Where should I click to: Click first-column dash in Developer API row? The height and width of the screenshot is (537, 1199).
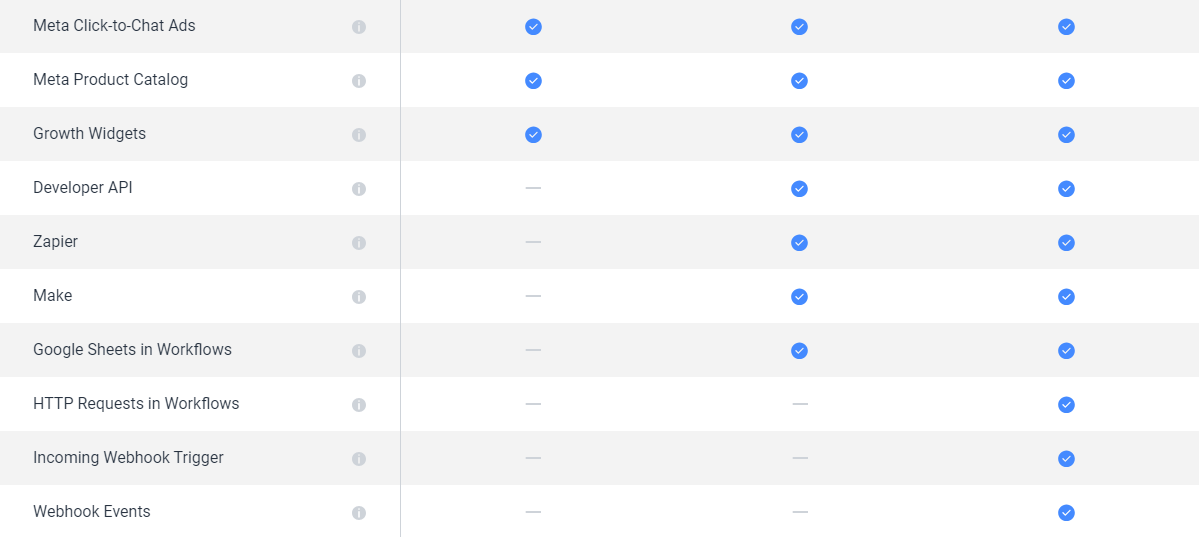point(533,188)
